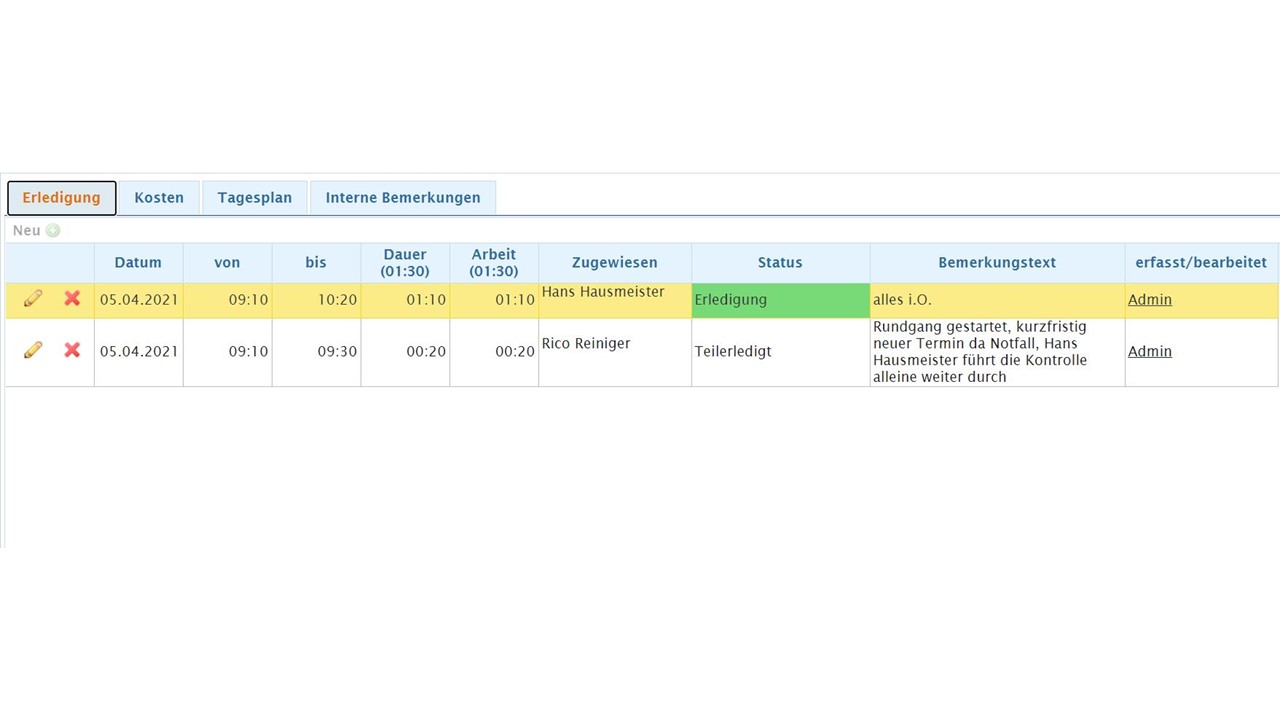This screenshot has height=720, width=1280.
Task: Click date 05.04.2021 in Hans Hausmeister row
Action: 139,299
